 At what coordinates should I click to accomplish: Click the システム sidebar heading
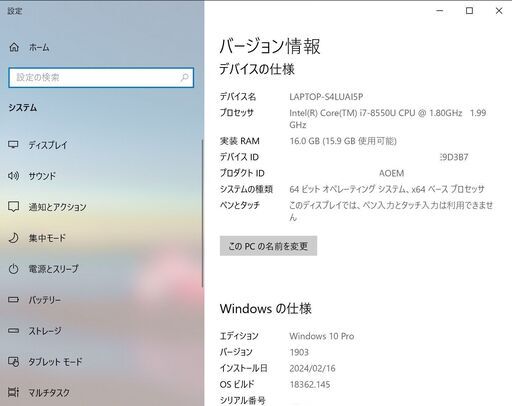[23, 108]
